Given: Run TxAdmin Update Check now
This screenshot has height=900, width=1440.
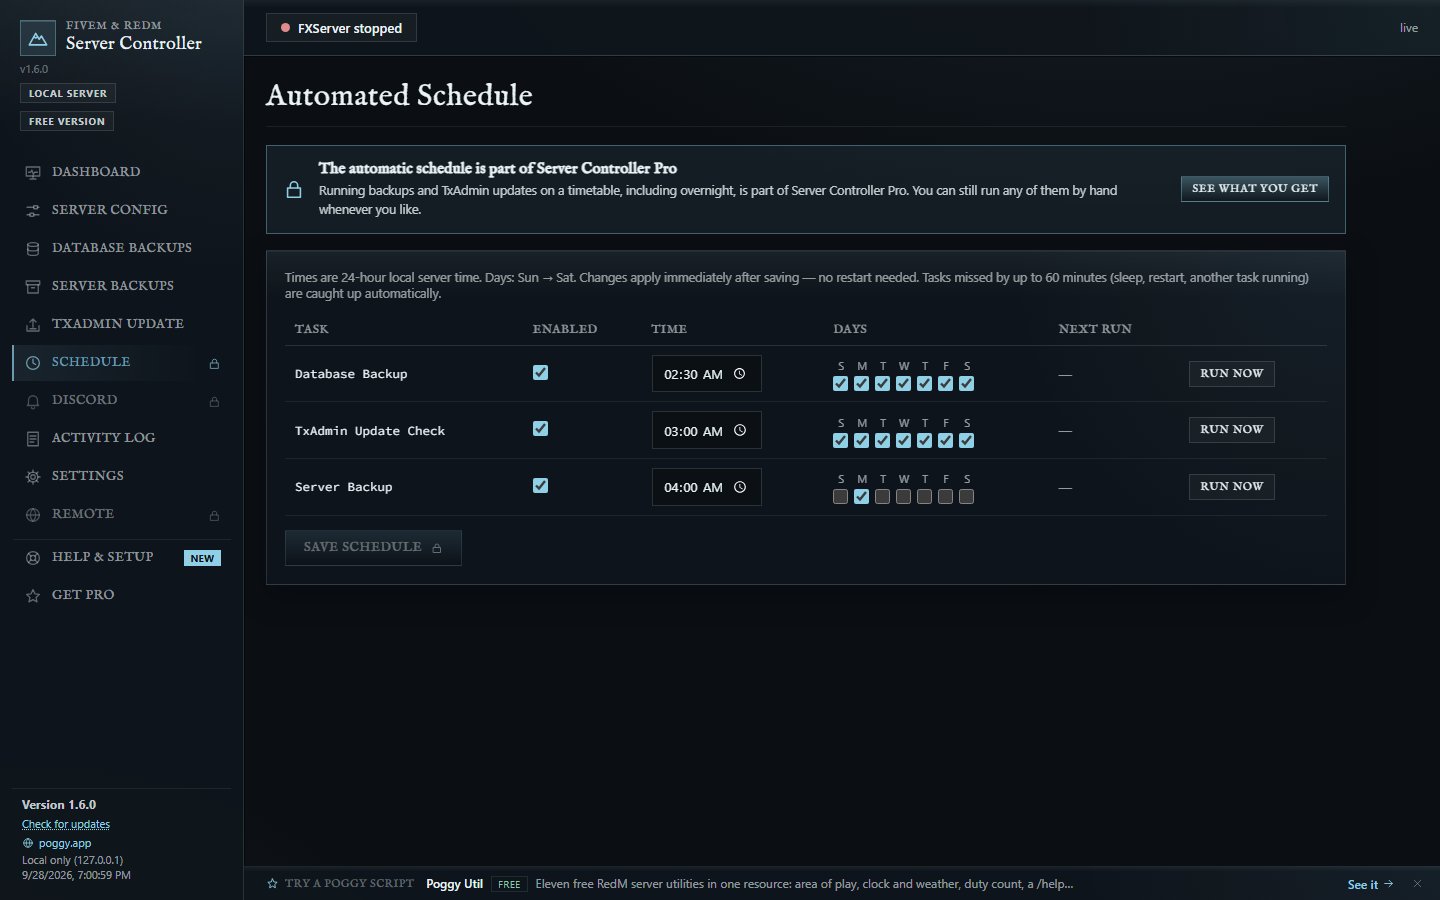Looking at the screenshot, I should click(x=1231, y=430).
